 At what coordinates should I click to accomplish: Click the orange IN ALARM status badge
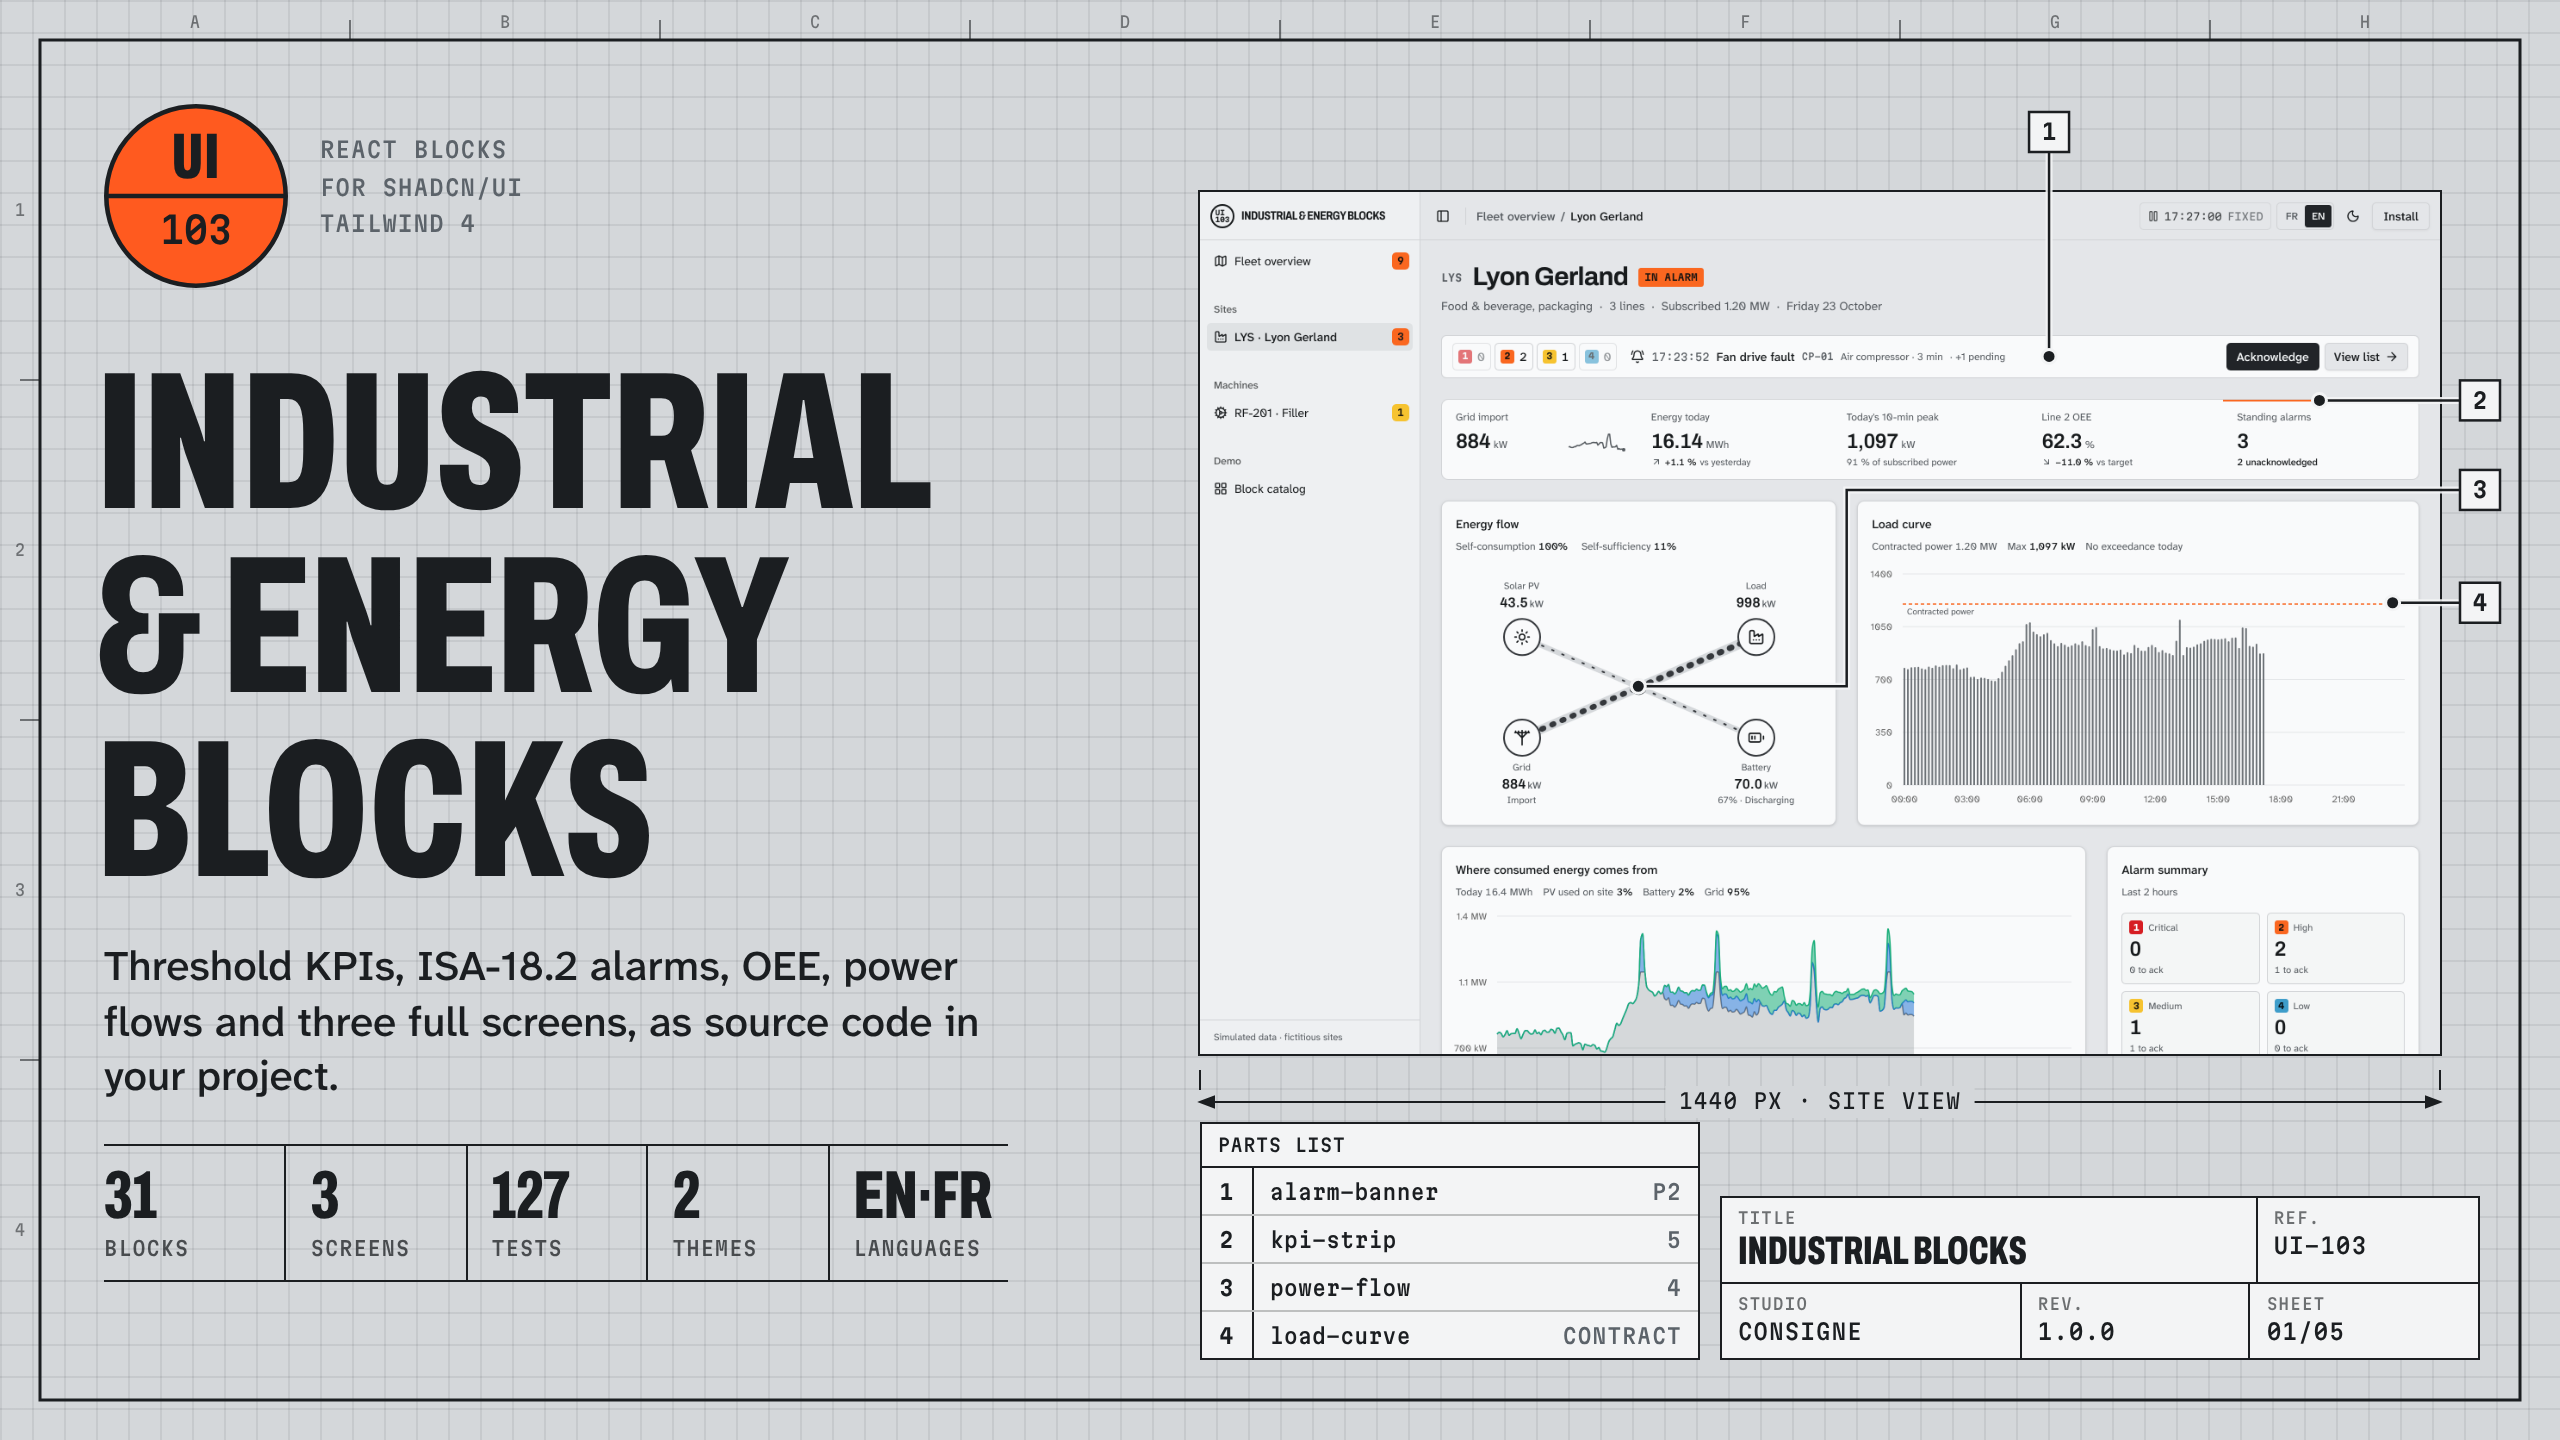click(1671, 277)
